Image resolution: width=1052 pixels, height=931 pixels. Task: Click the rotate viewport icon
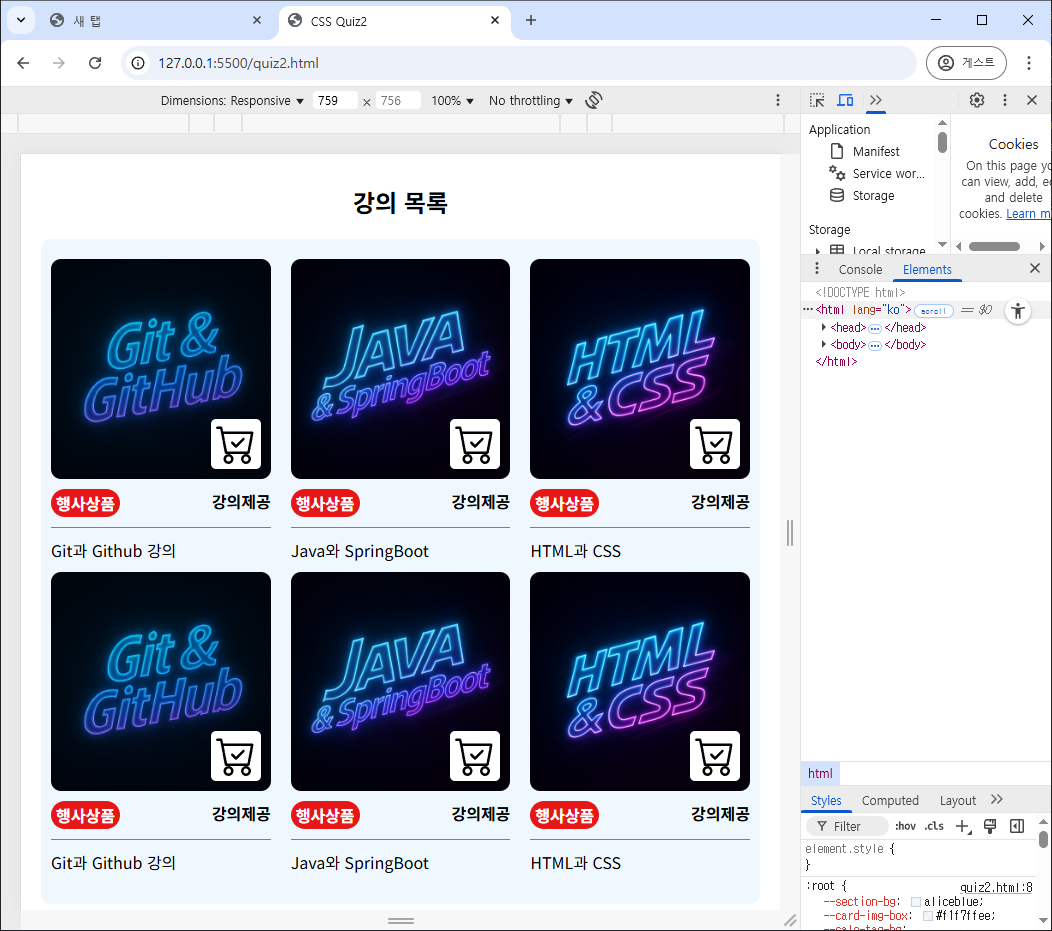click(x=594, y=101)
